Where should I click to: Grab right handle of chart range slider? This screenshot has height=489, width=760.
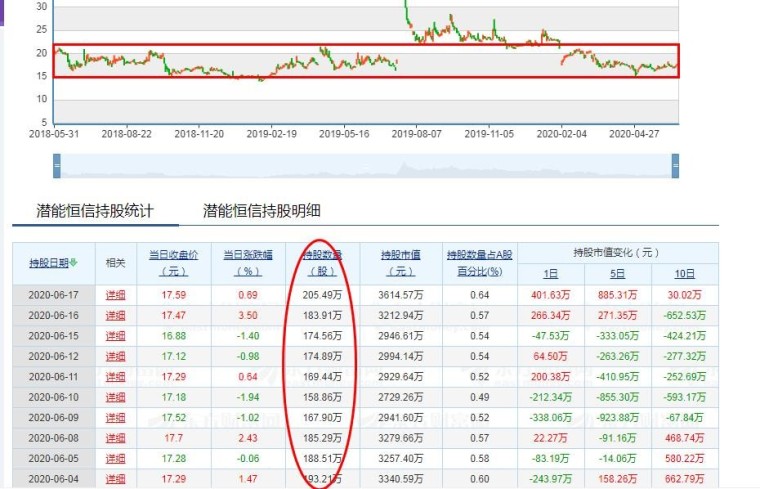tap(675, 166)
